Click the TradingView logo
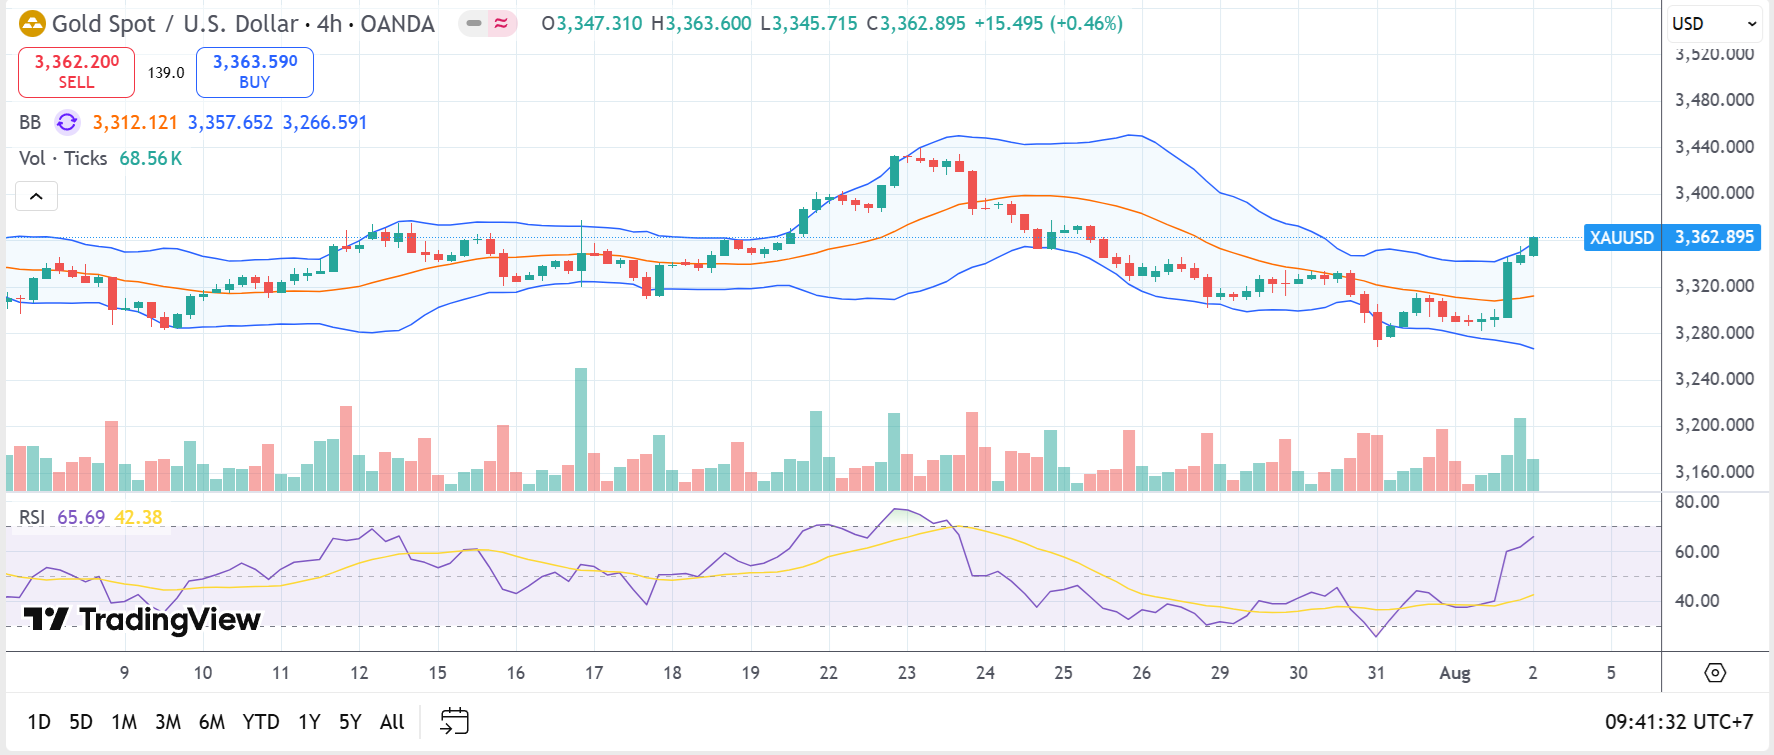 [142, 620]
